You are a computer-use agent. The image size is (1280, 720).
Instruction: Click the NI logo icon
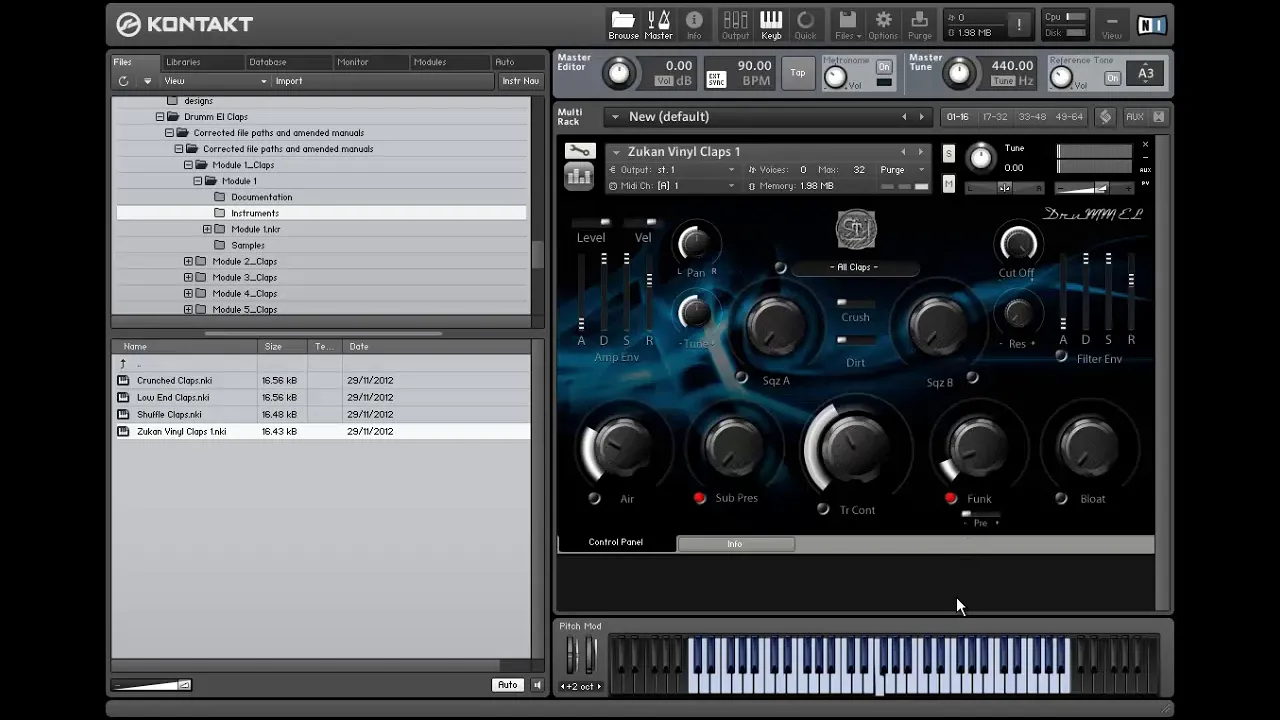(1150, 24)
